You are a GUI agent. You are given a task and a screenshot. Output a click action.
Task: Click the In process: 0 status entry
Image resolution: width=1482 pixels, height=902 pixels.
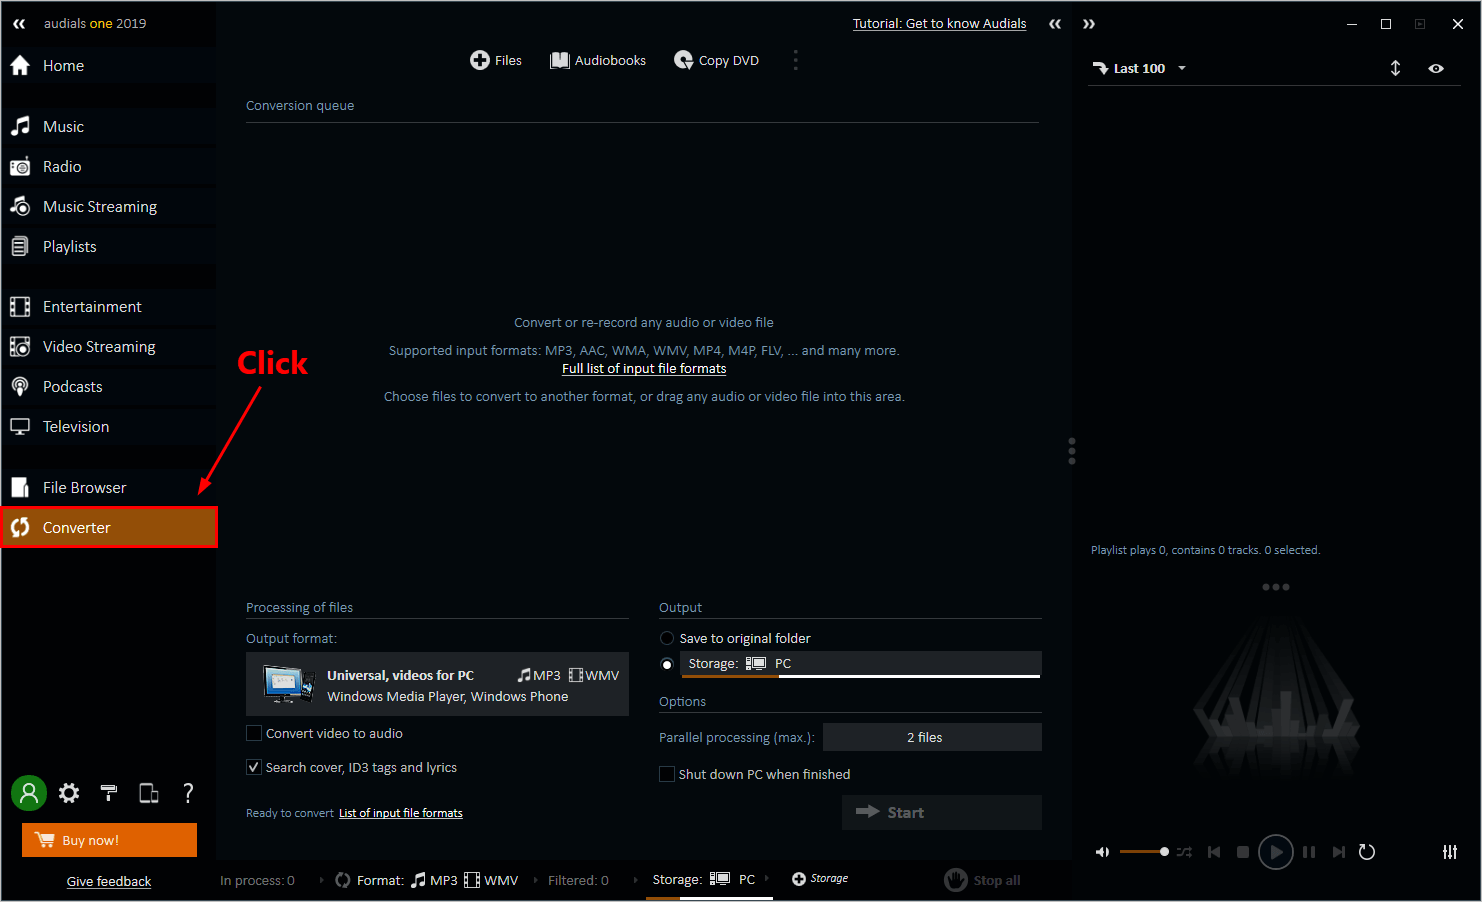tap(257, 880)
